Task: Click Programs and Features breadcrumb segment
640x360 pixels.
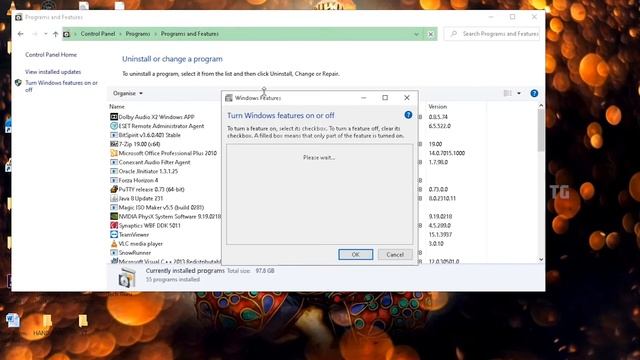Action: [x=190, y=34]
